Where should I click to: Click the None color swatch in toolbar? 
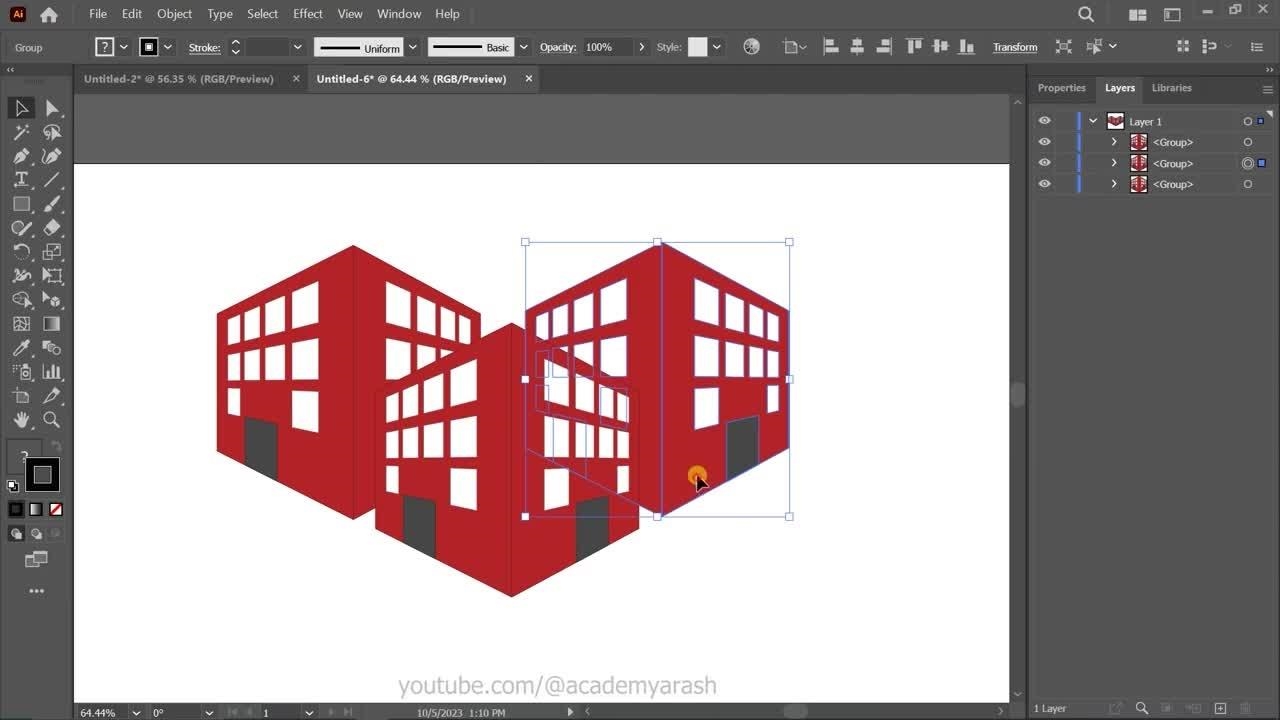click(x=56, y=509)
